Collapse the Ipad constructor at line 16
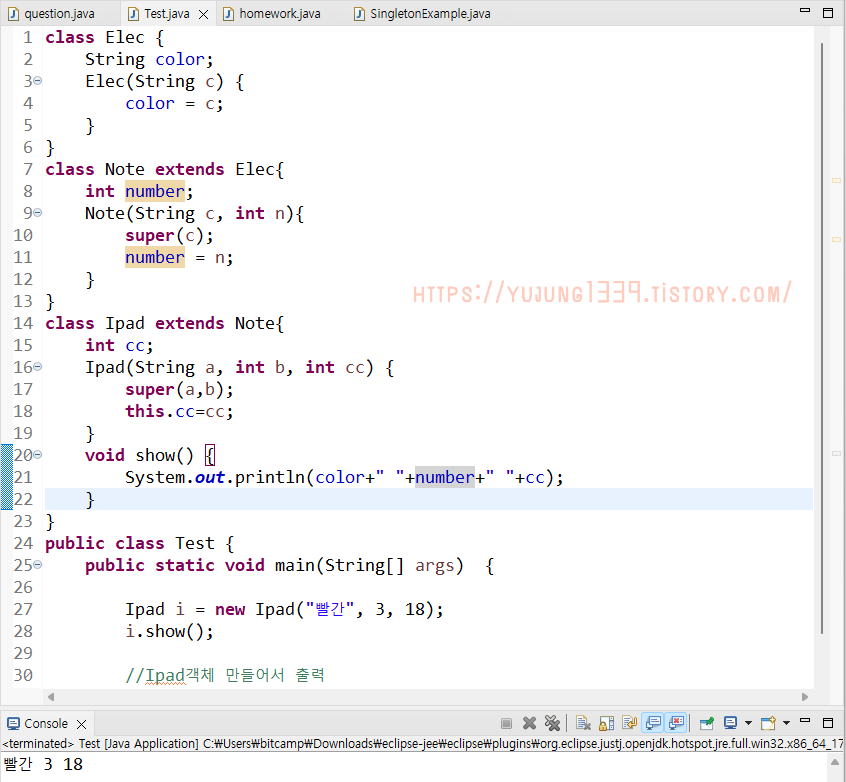Image resolution: width=846 pixels, height=782 pixels. (x=37, y=367)
